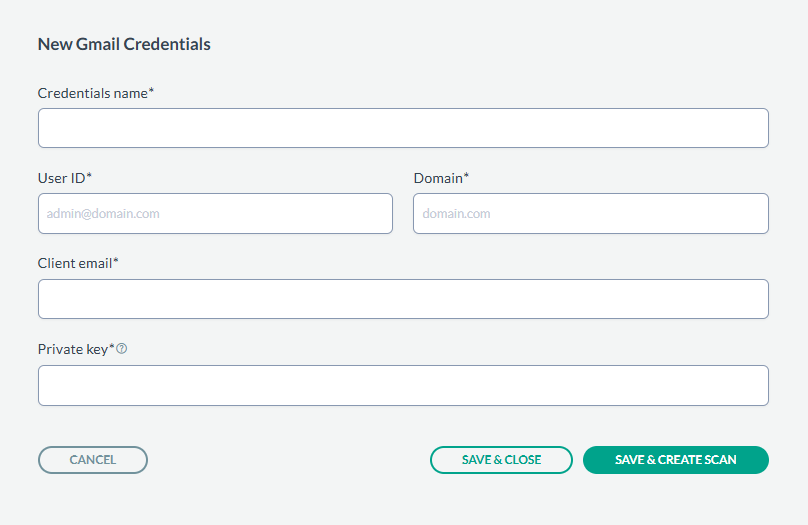The image size is (808, 525).
Task: Focus the Private key text field
Action: [x=403, y=385]
